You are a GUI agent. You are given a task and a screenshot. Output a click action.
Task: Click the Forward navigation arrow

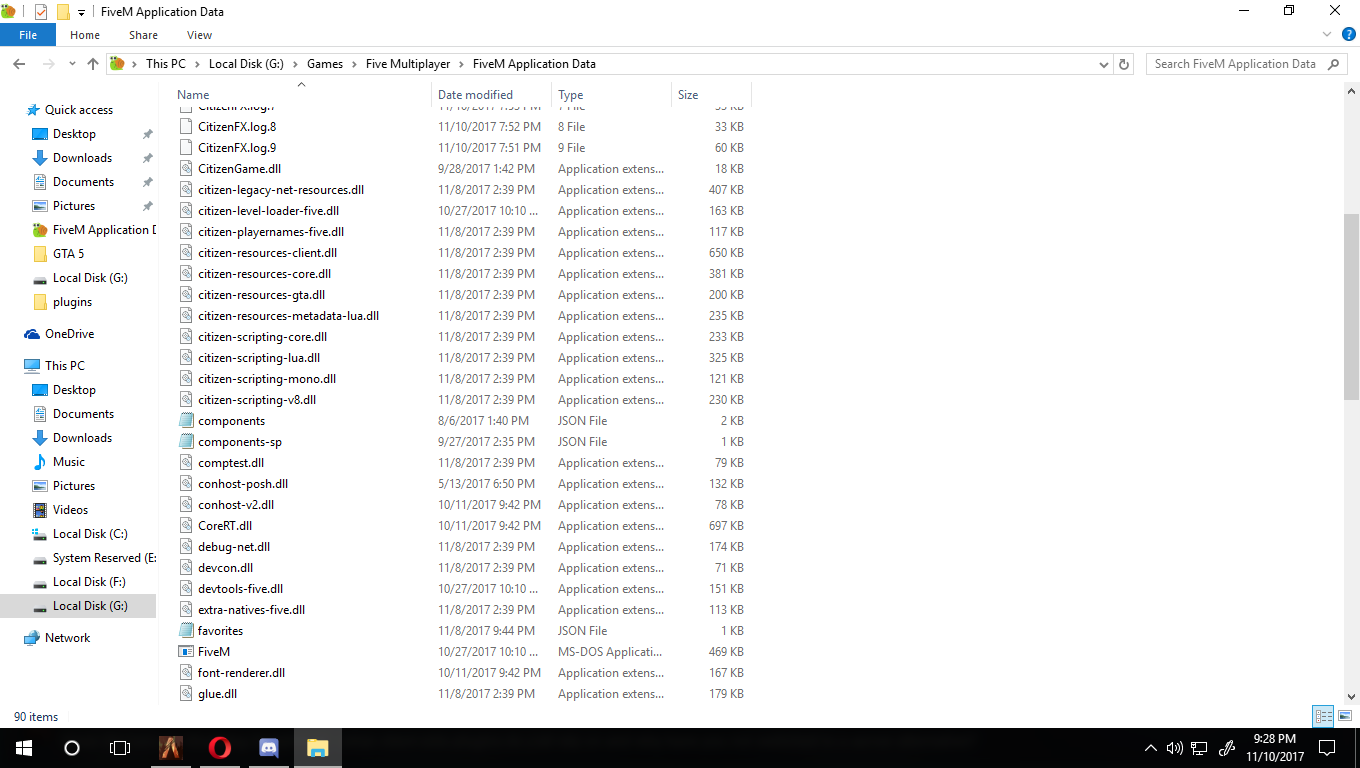point(48,64)
